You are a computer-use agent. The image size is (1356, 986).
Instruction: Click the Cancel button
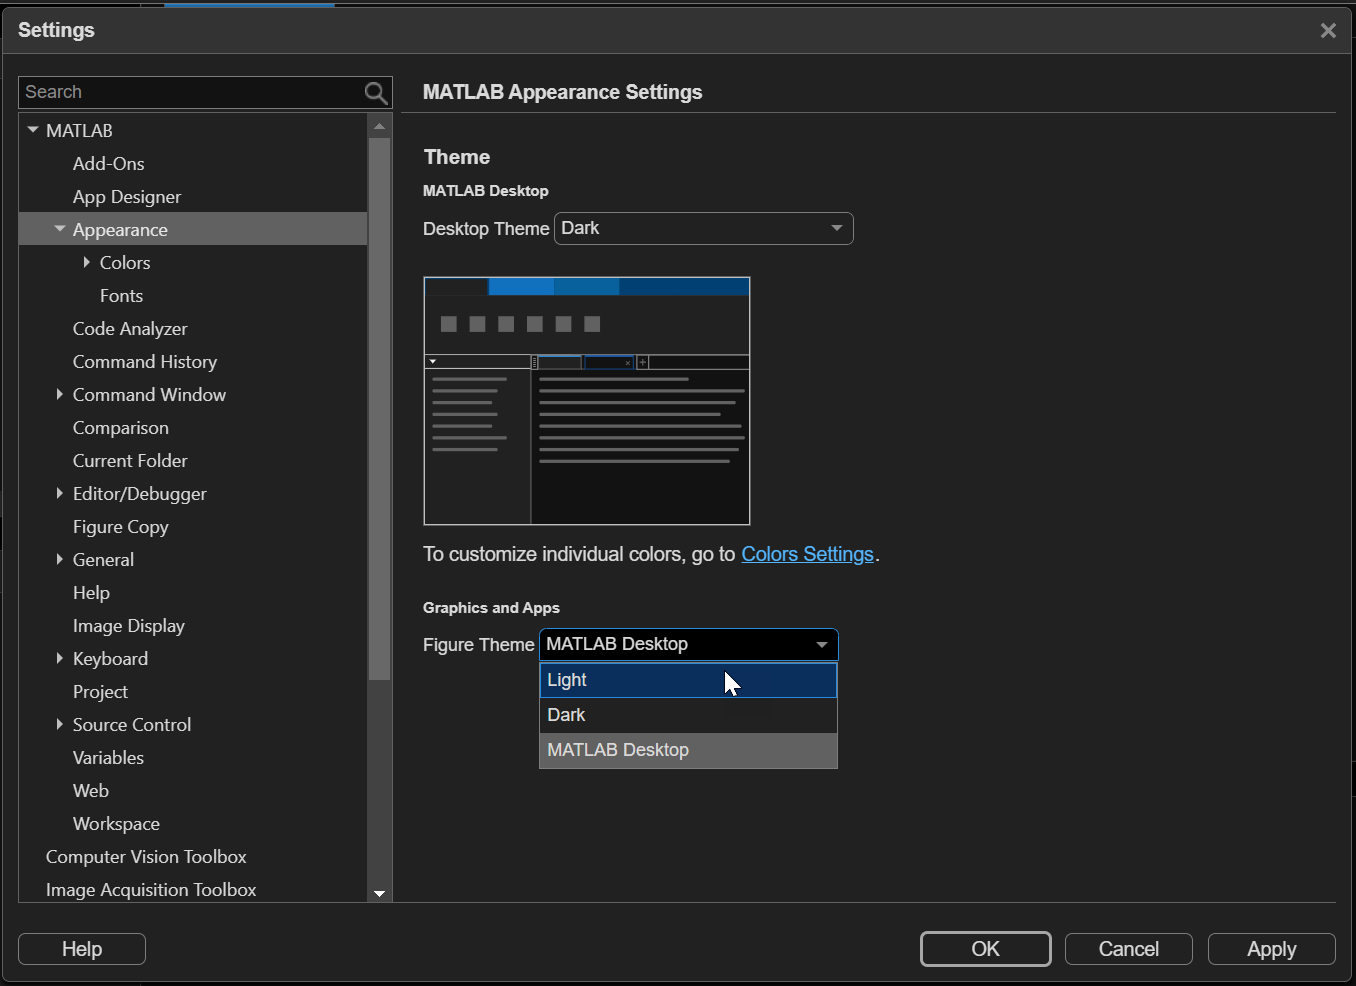(1128, 949)
